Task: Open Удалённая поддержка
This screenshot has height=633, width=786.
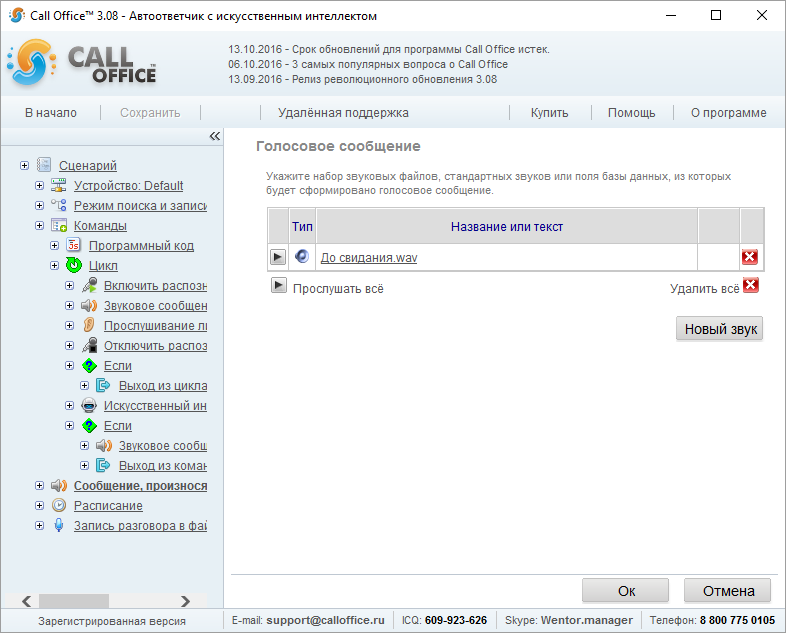Action: pos(343,113)
